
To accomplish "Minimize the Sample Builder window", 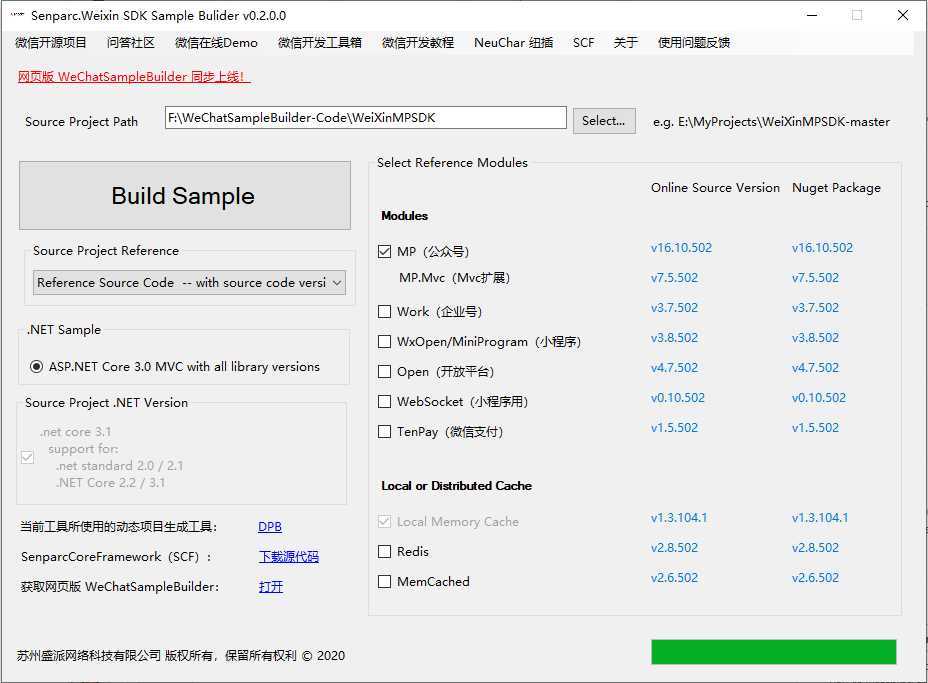I will coord(812,15).
